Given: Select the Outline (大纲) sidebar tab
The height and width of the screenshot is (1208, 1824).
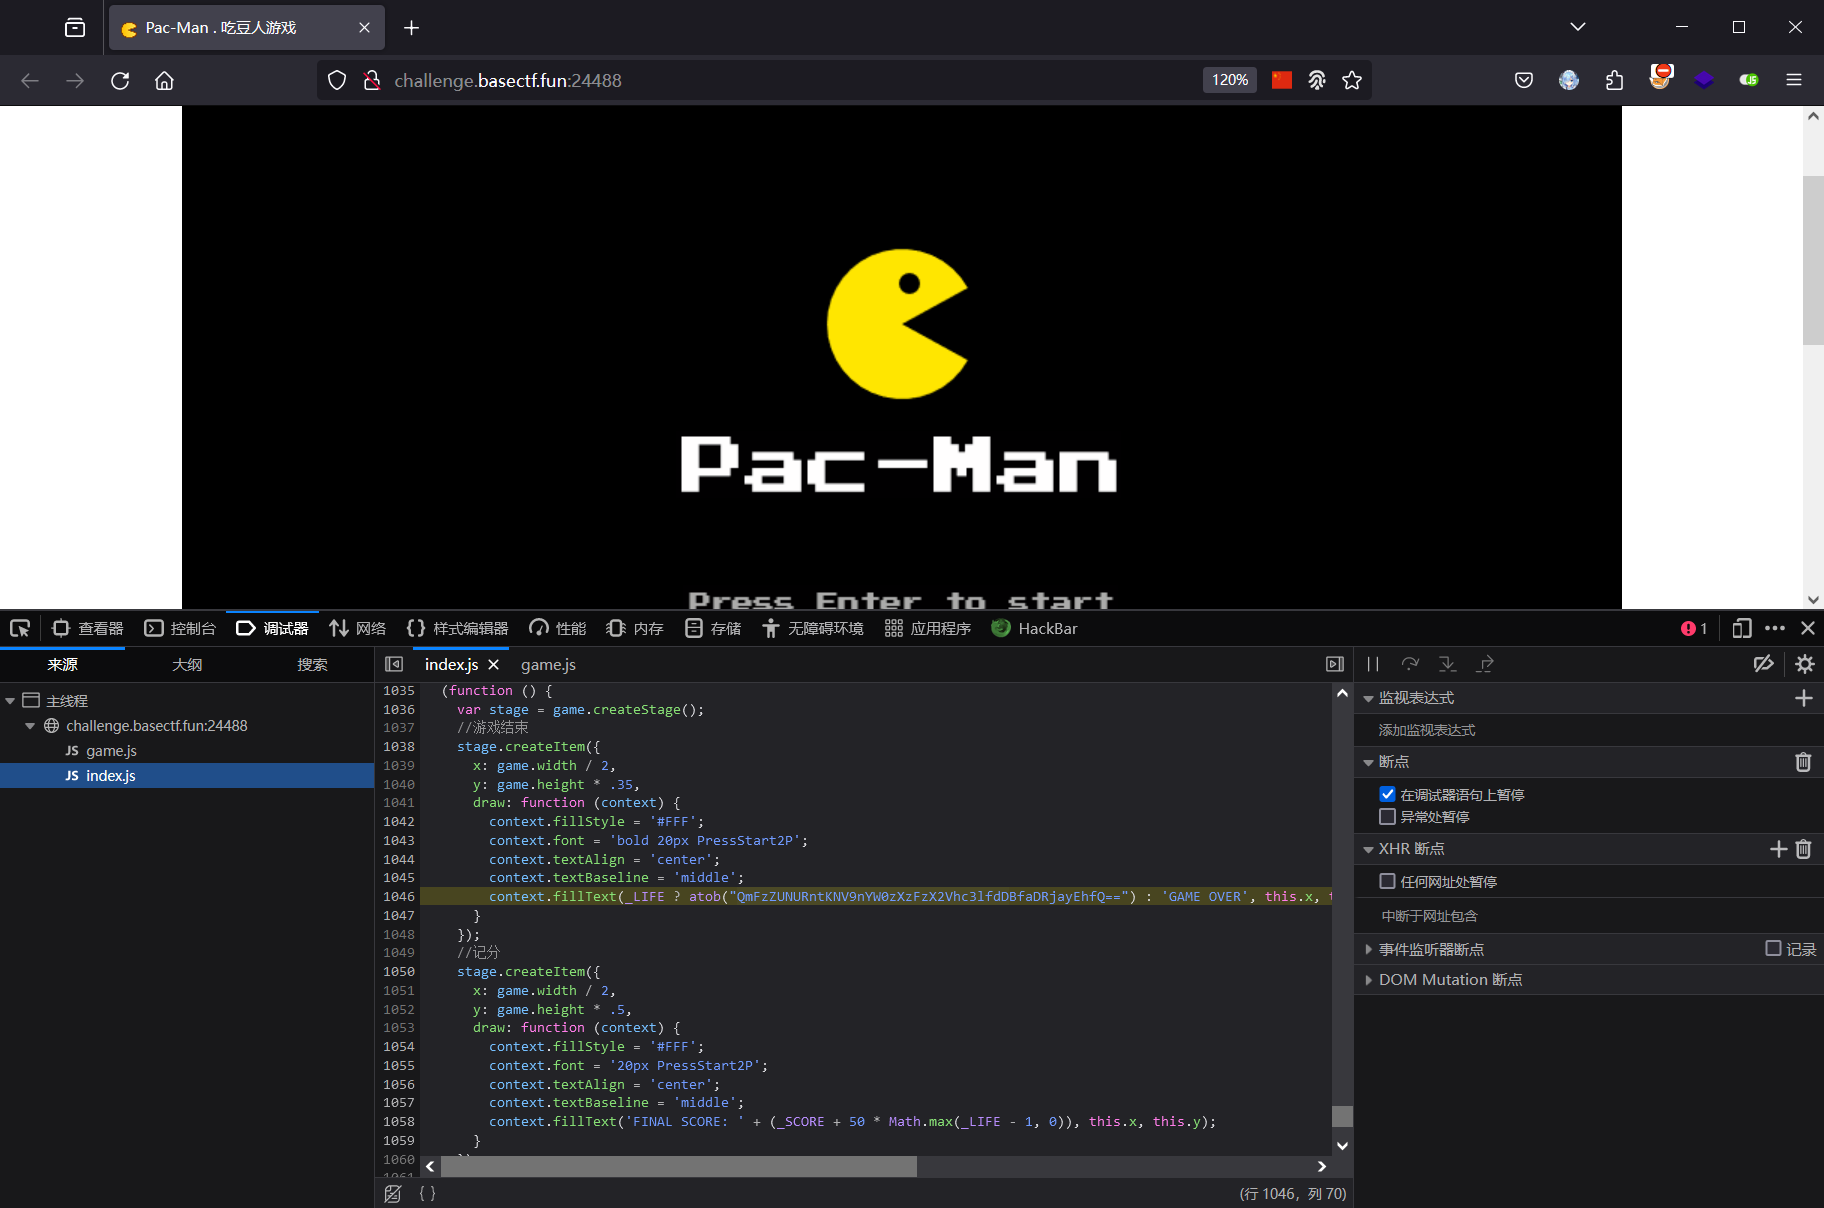Looking at the screenshot, I should (187, 664).
